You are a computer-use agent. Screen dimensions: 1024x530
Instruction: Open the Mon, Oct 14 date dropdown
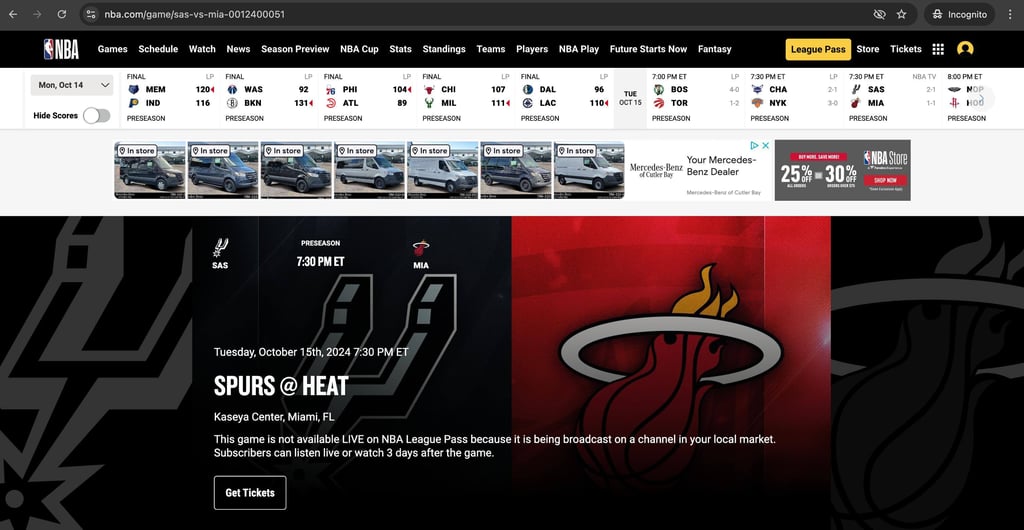pos(72,85)
